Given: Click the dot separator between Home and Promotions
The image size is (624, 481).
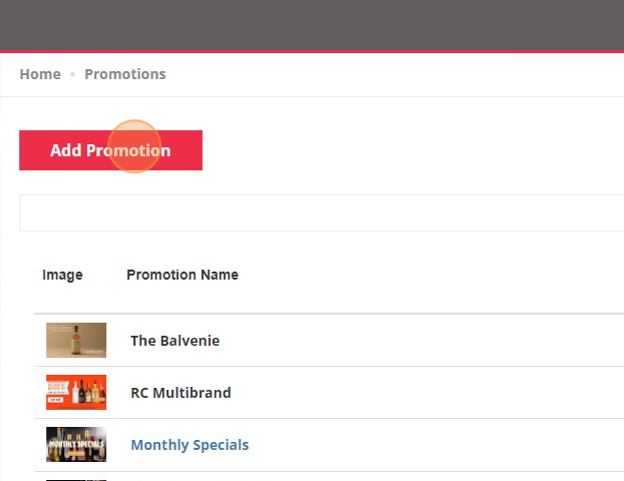Looking at the screenshot, I should [x=72, y=74].
